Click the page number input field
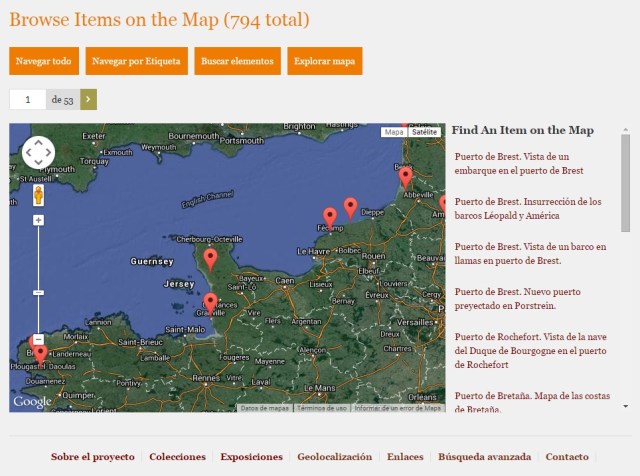 click(28, 99)
